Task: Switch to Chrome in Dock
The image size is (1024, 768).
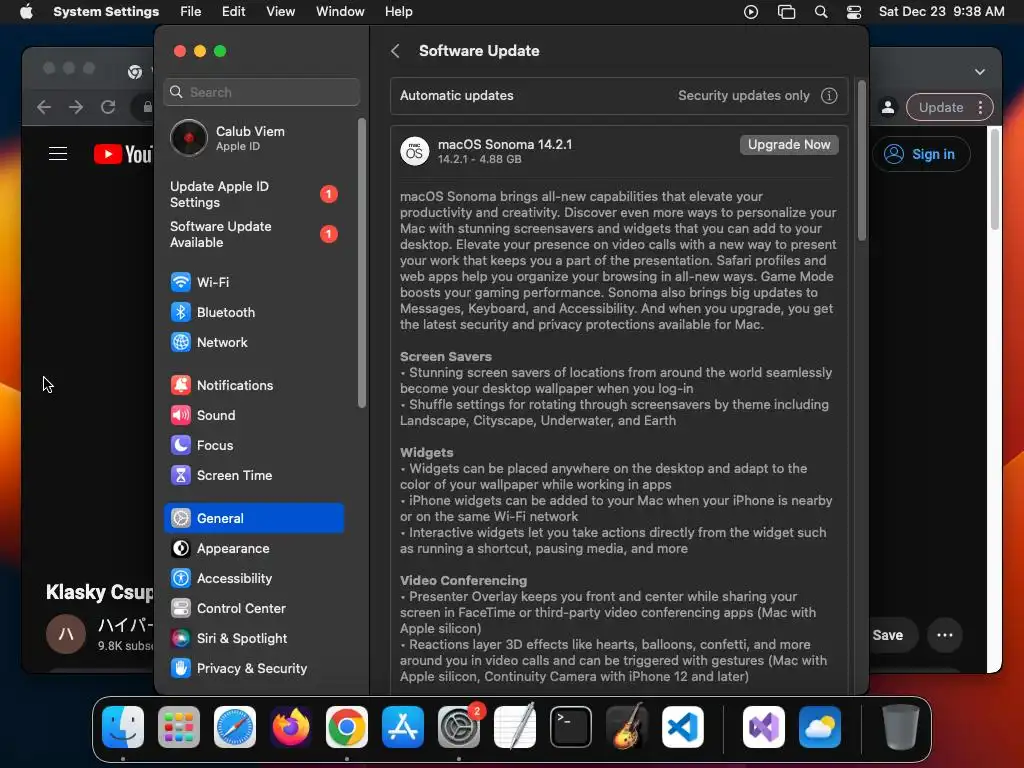Action: tap(347, 727)
